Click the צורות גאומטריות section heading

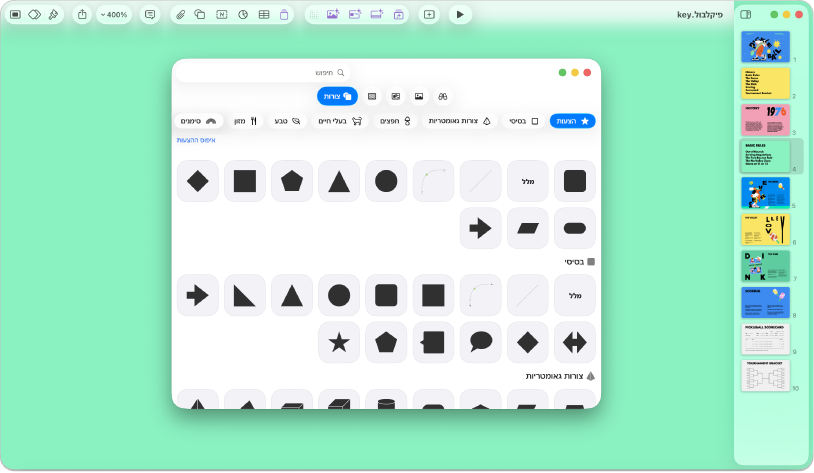point(560,376)
